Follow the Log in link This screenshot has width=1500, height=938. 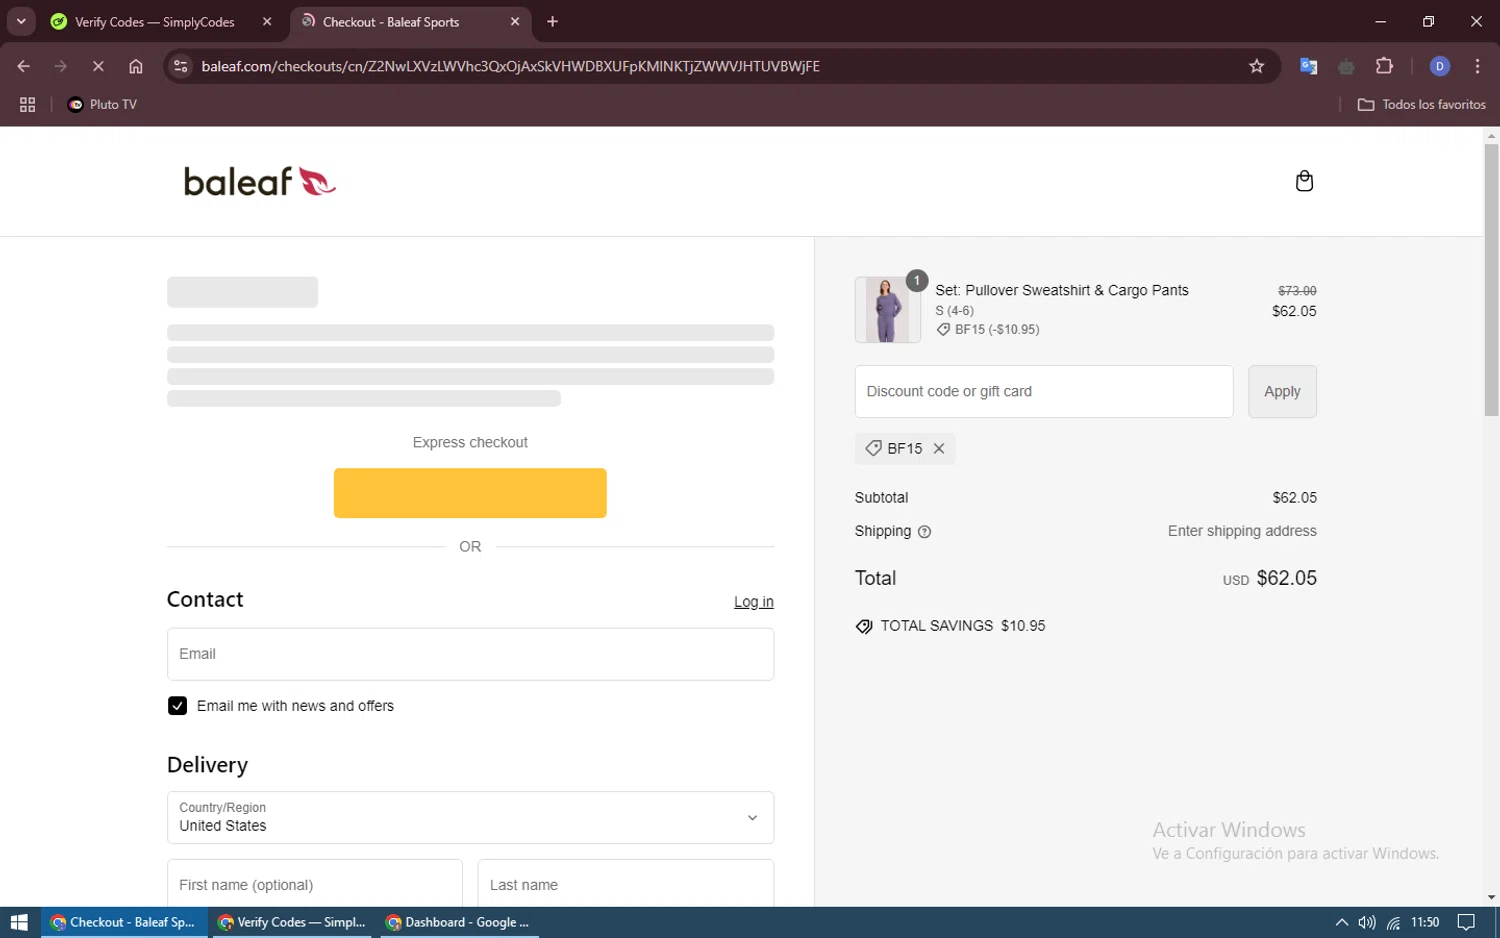pos(754,602)
